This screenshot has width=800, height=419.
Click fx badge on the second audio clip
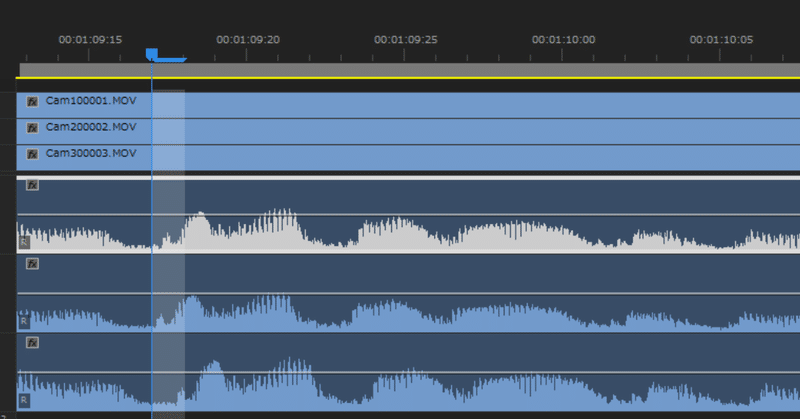point(32,264)
